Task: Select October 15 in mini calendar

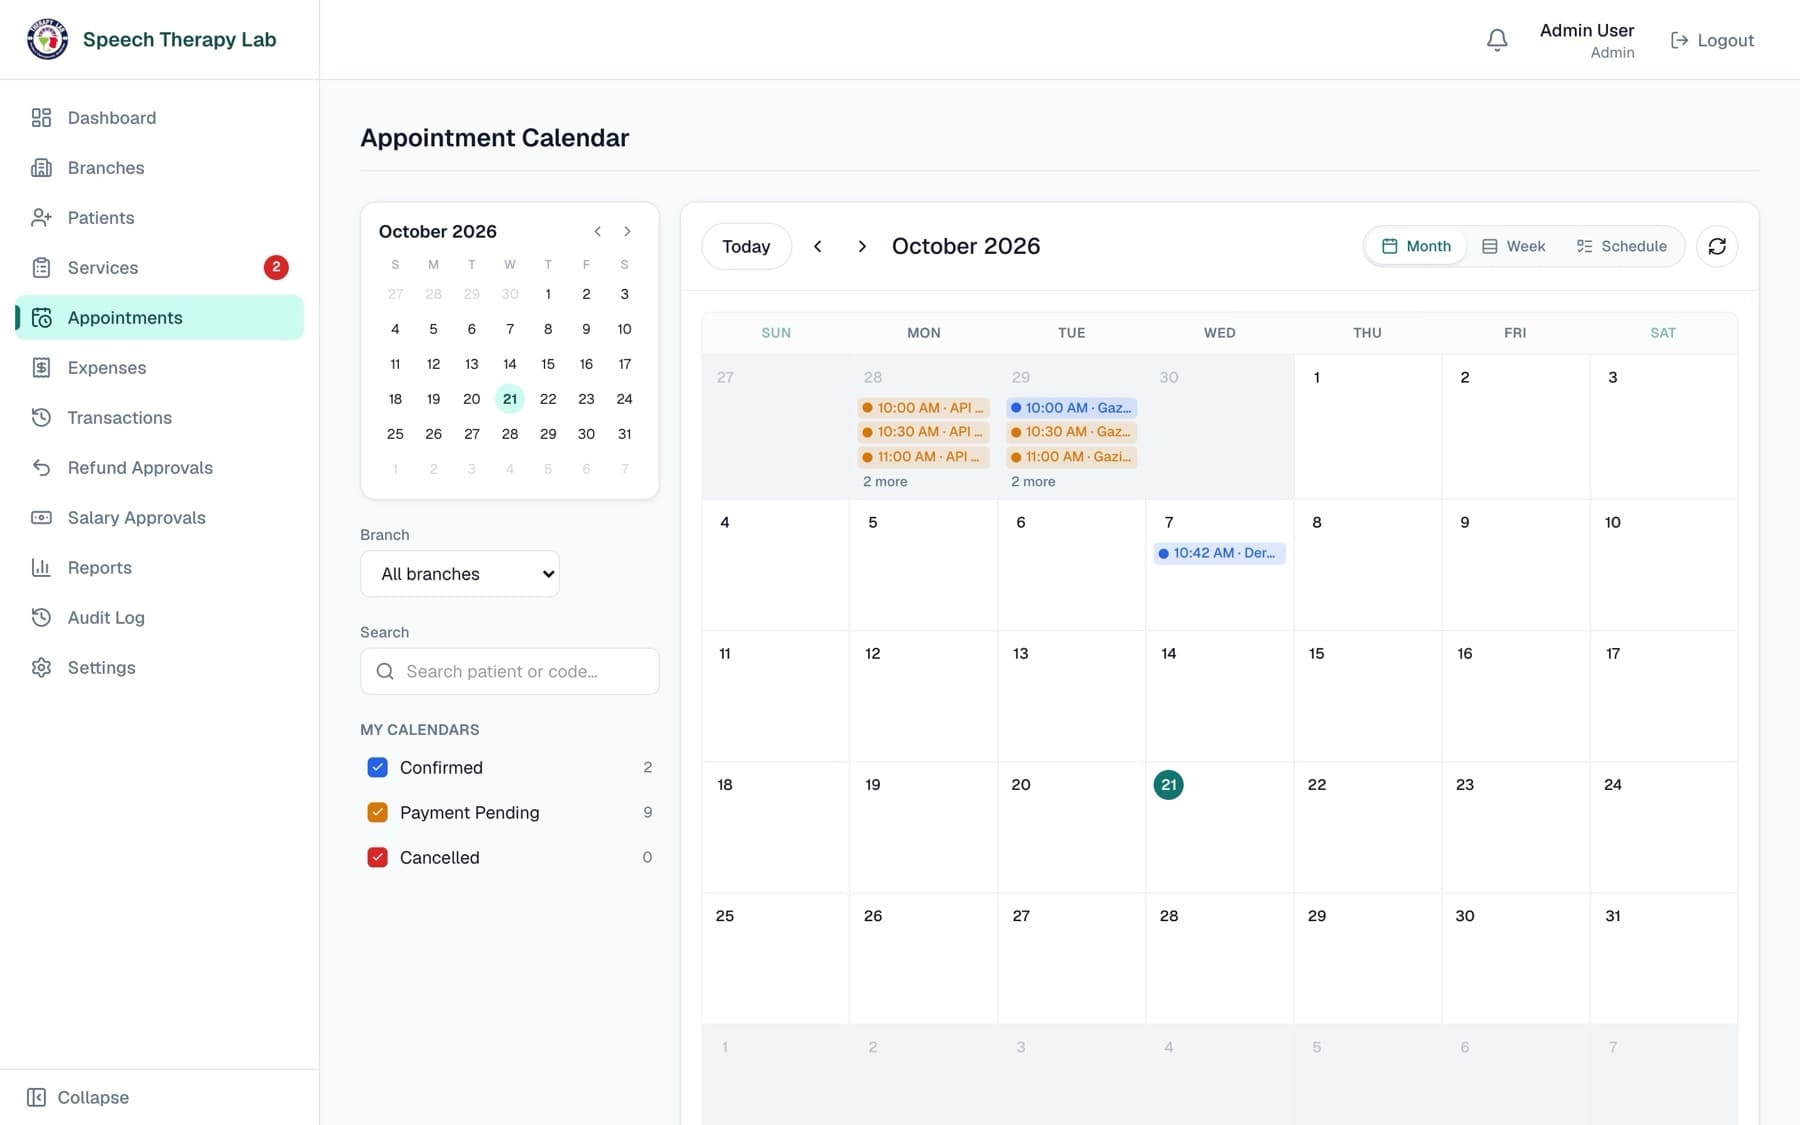Action: tap(548, 364)
